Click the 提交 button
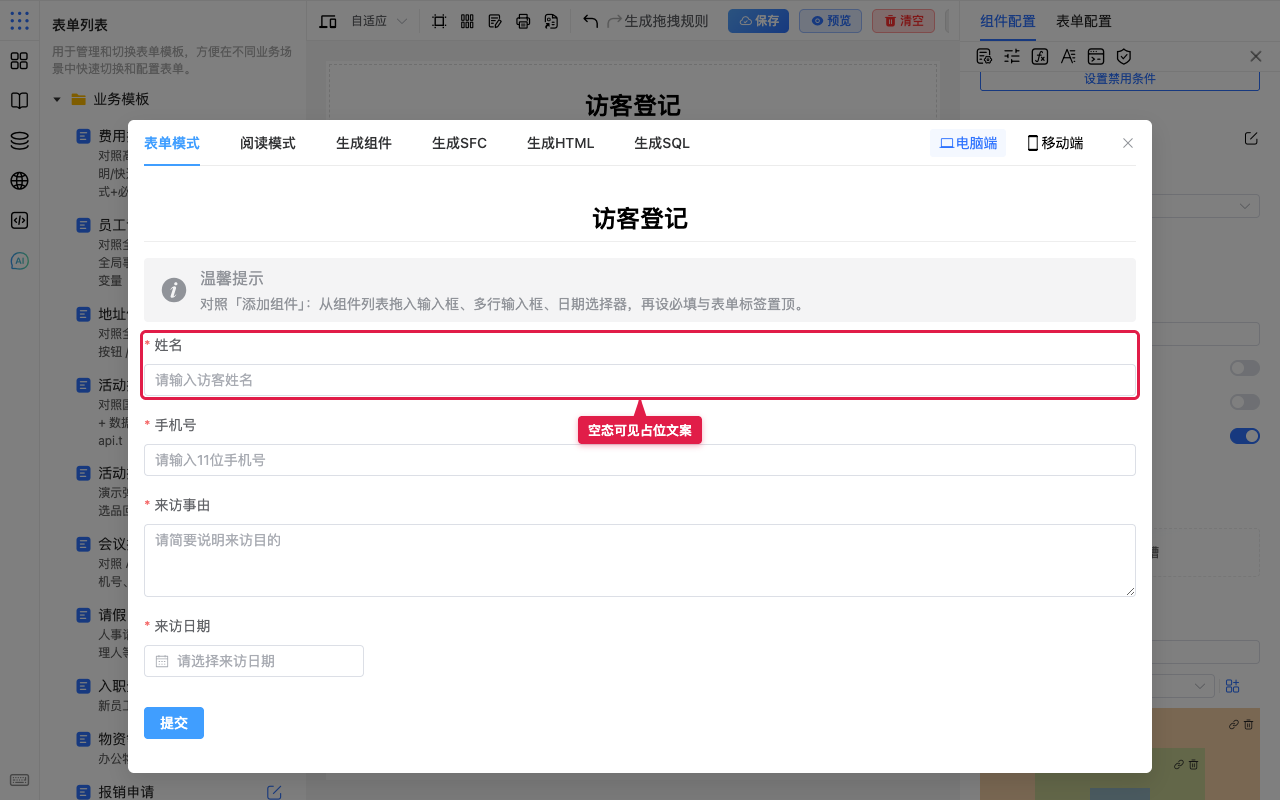The width and height of the screenshot is (1280, 800). 174,723
